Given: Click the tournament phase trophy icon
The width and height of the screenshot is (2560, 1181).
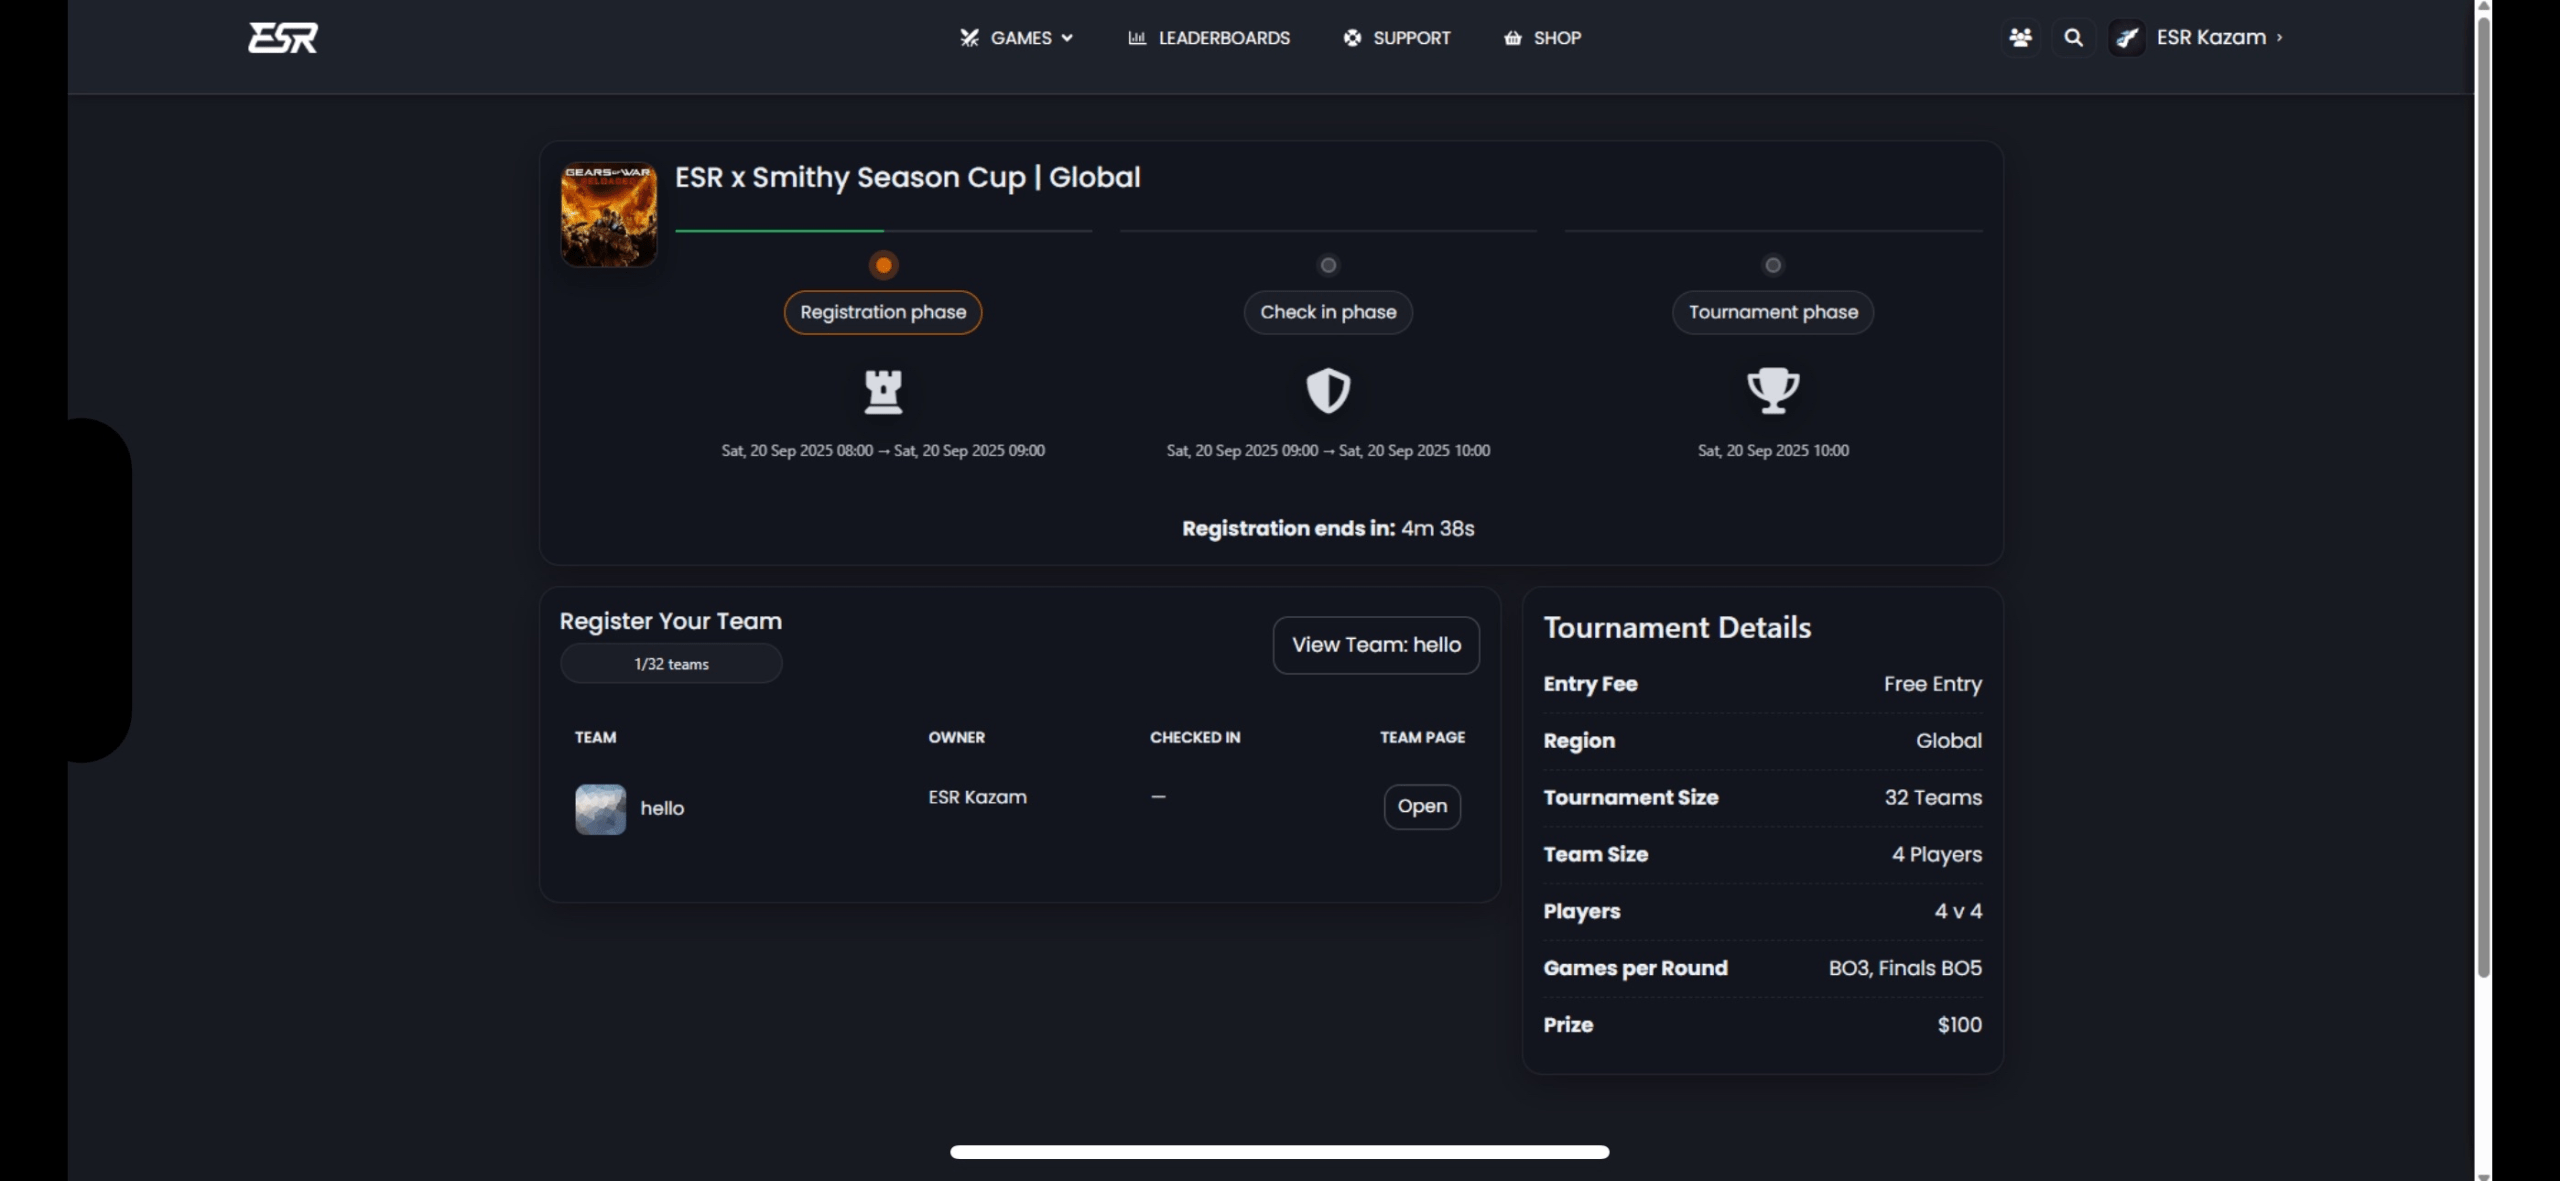Looking at the screenshot, I should (1772, 391).
